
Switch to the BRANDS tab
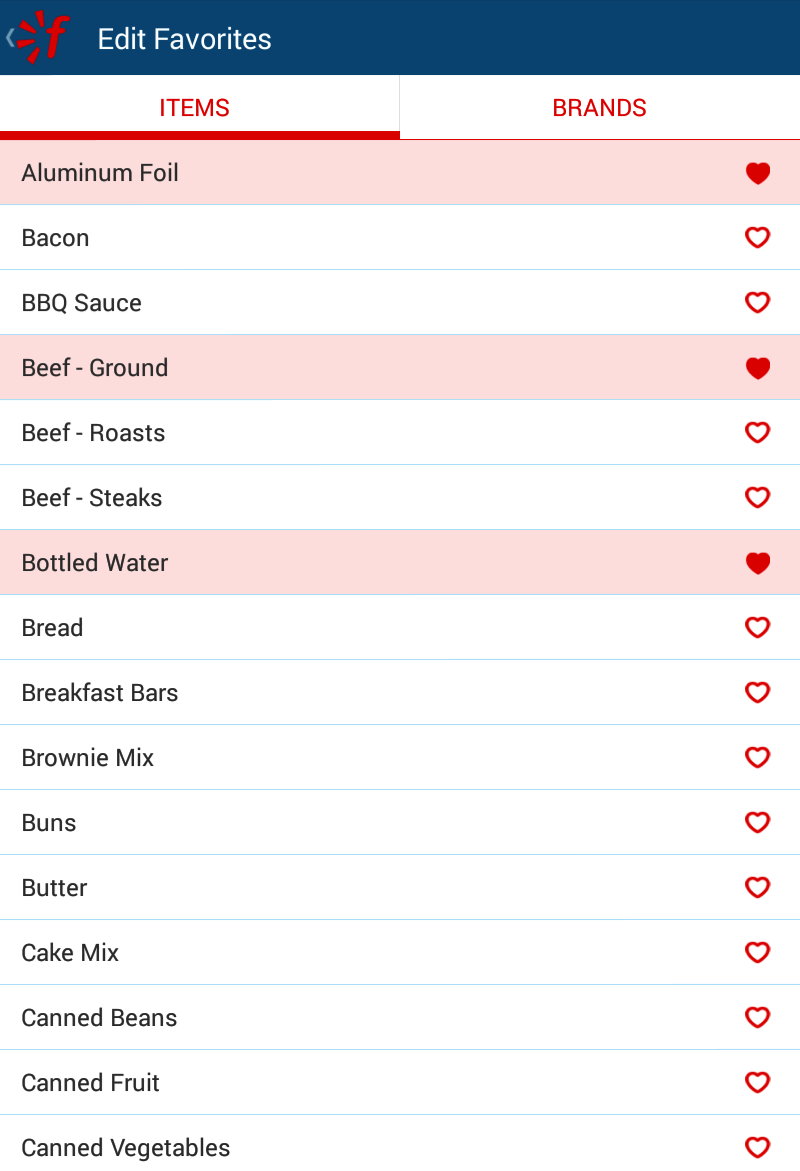click(599, 108)
